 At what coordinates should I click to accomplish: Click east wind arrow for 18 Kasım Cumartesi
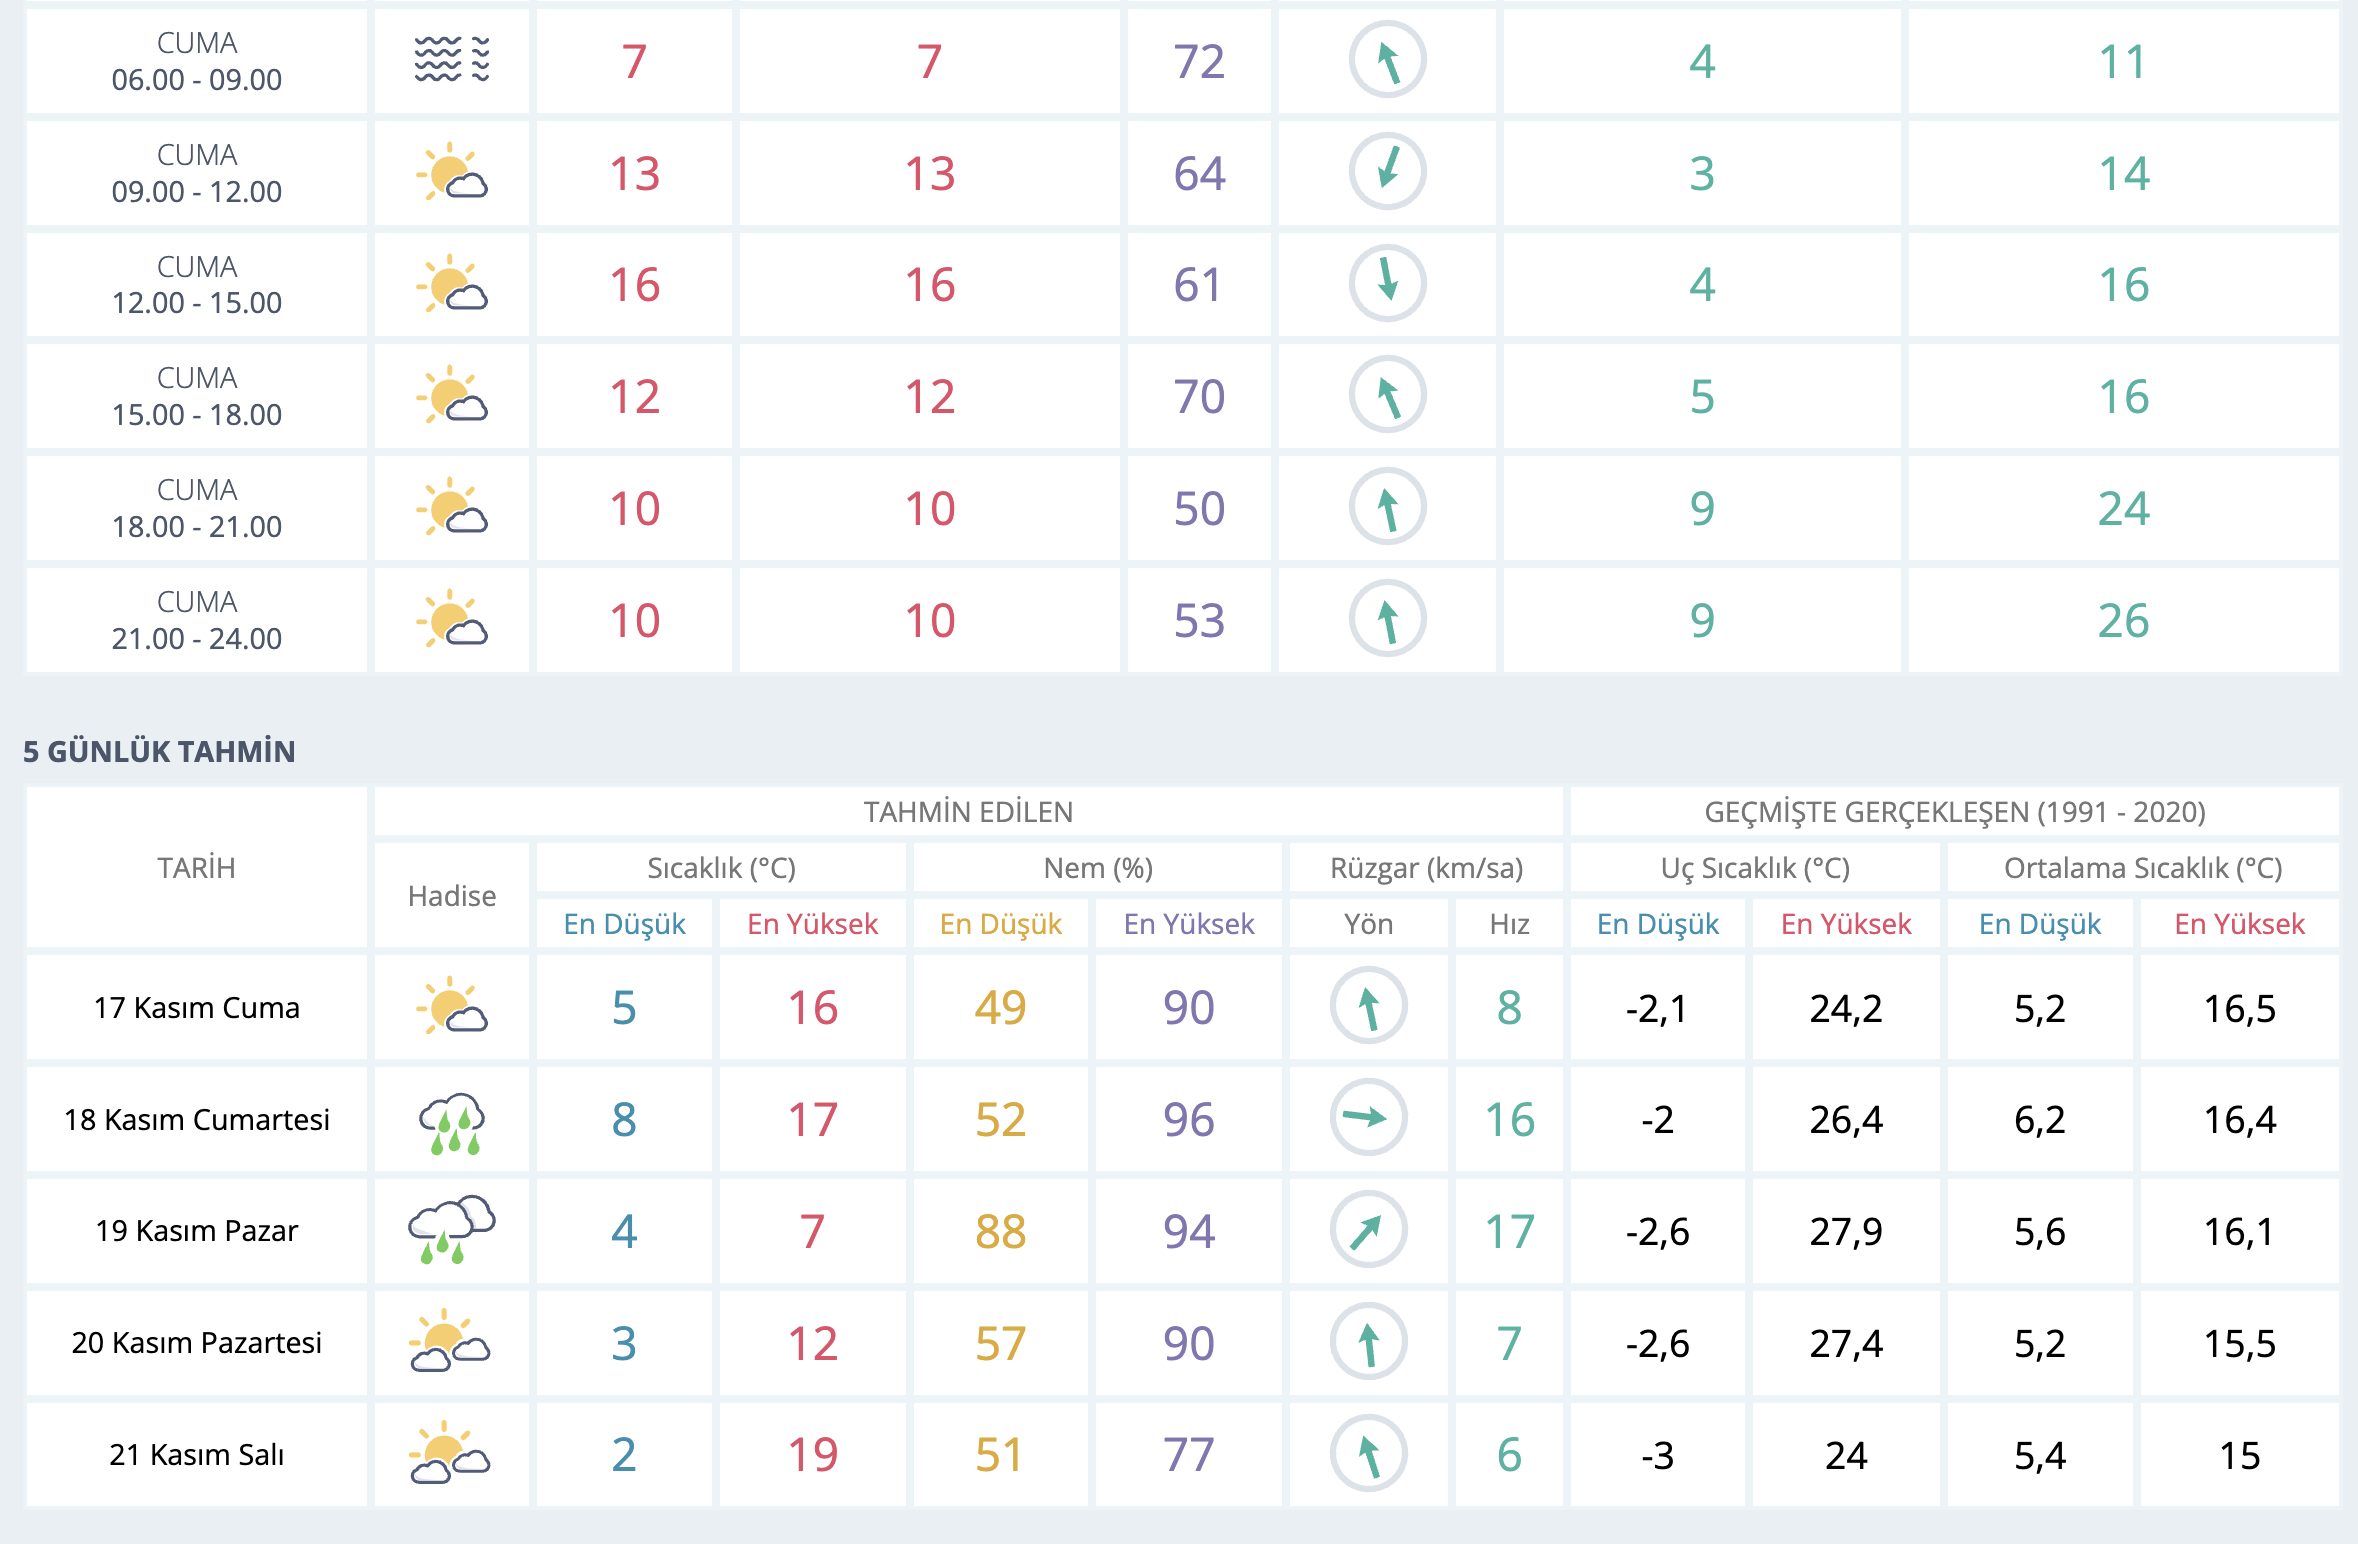[x=1368, y=1117]
